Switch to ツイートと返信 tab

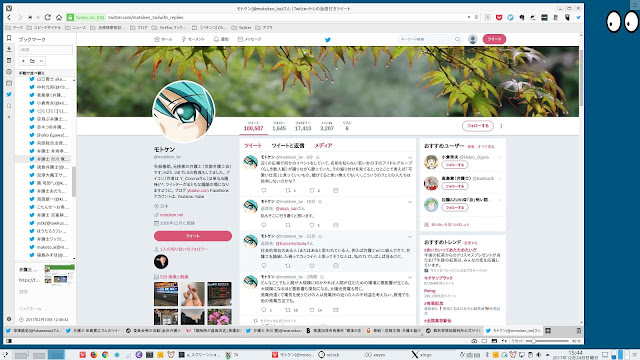point(288,146)
